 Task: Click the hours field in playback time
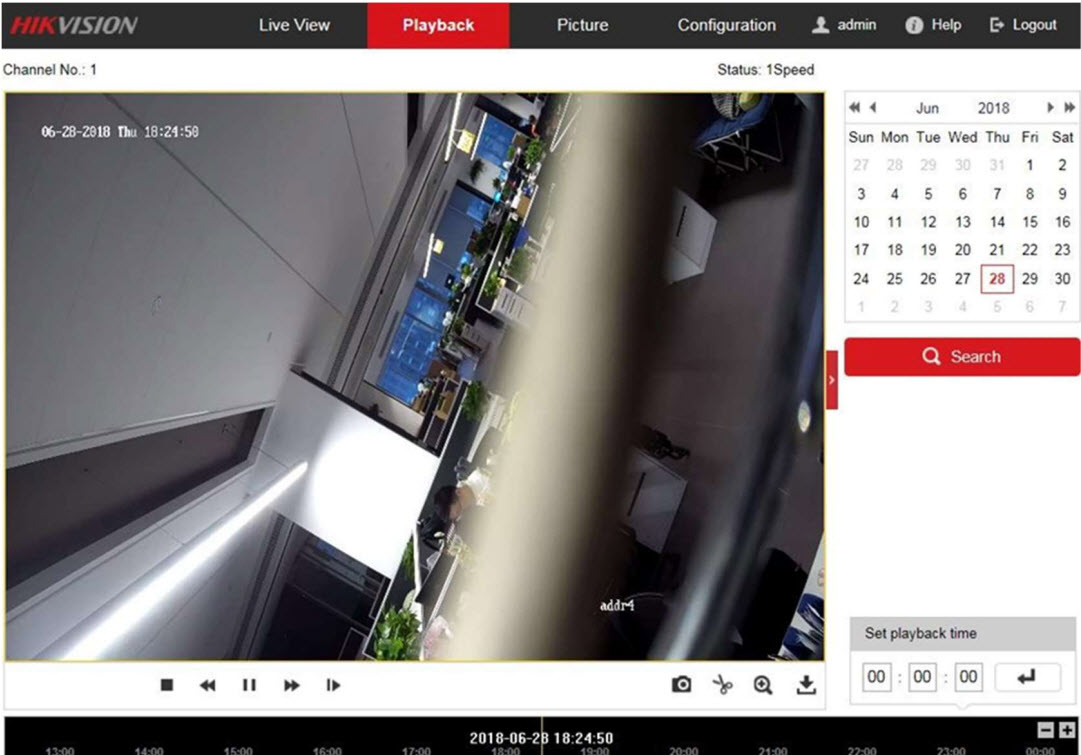876,677
